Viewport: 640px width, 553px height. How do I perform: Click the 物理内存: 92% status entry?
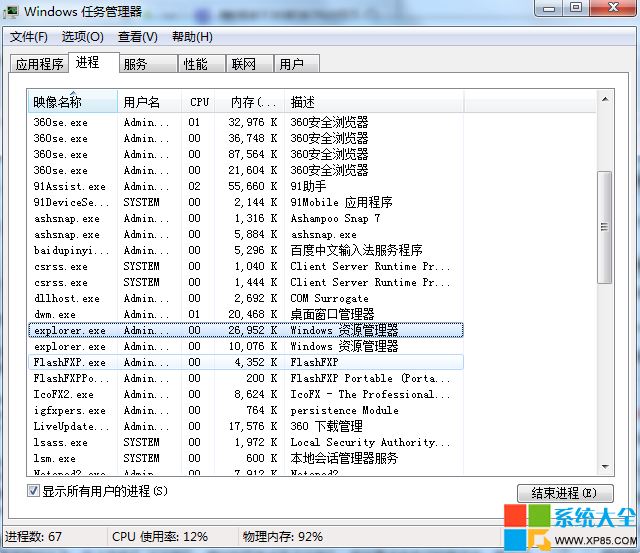(282, 536)
